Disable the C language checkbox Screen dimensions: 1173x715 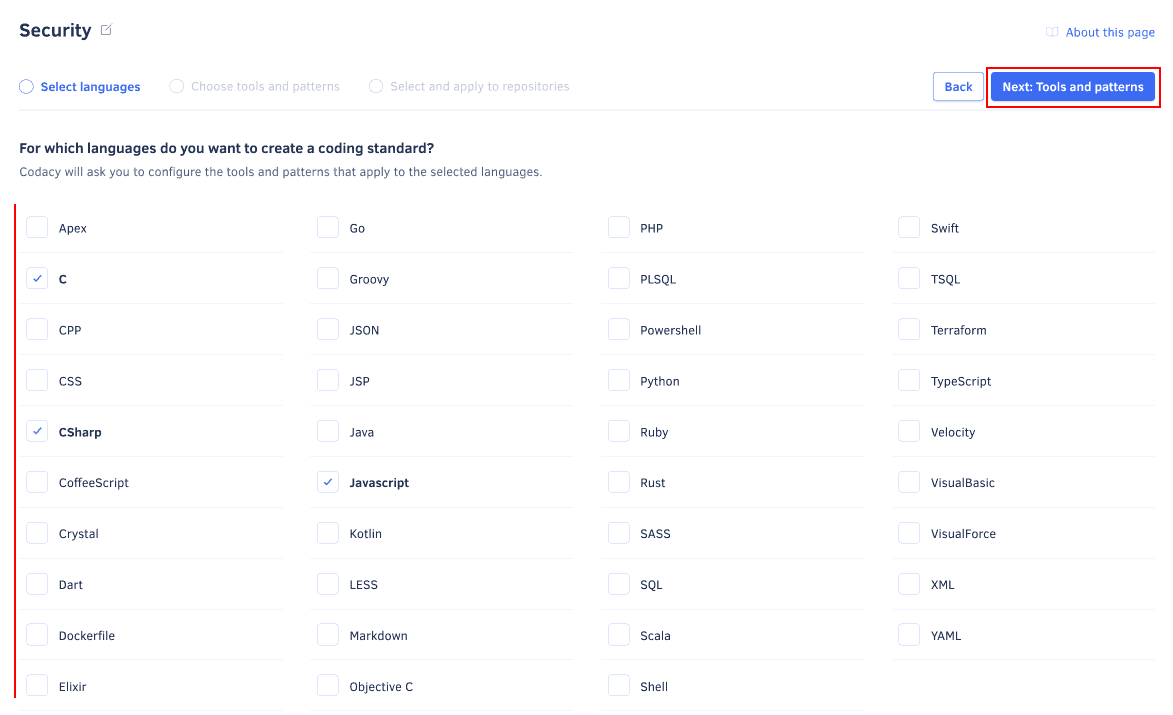37,278
